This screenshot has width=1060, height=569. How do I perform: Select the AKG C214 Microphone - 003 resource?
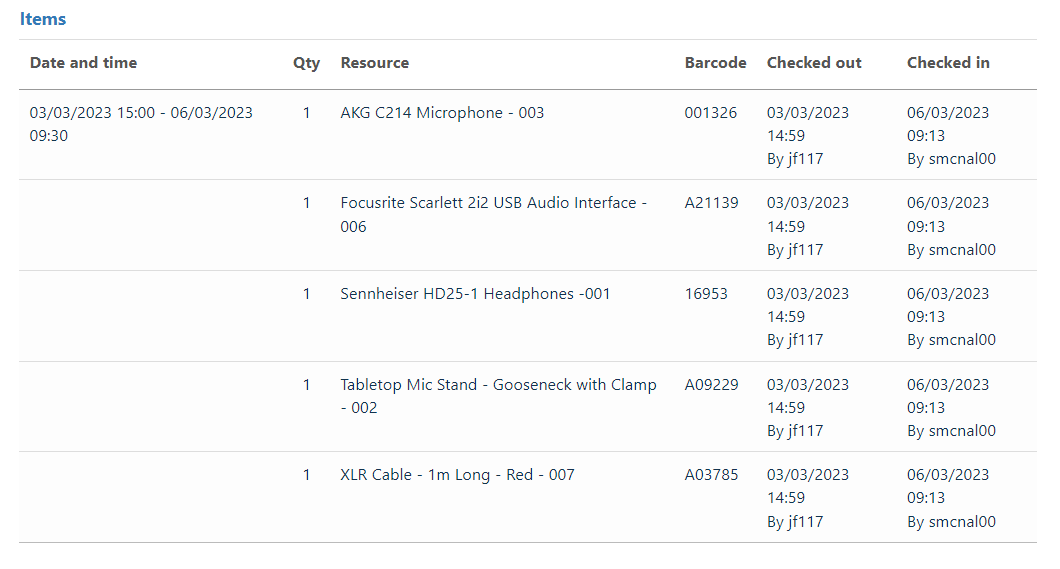[x=442, y=113]
